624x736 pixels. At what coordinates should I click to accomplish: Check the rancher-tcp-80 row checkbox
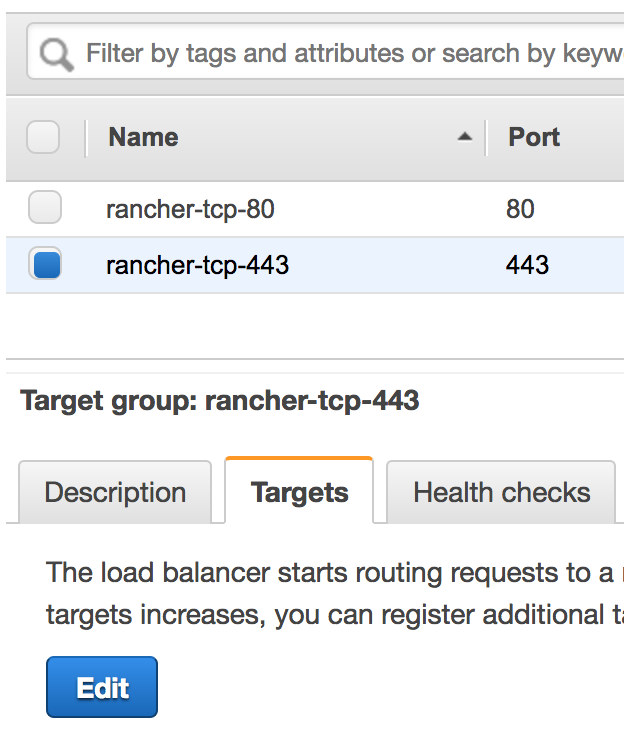click(45, 208)
